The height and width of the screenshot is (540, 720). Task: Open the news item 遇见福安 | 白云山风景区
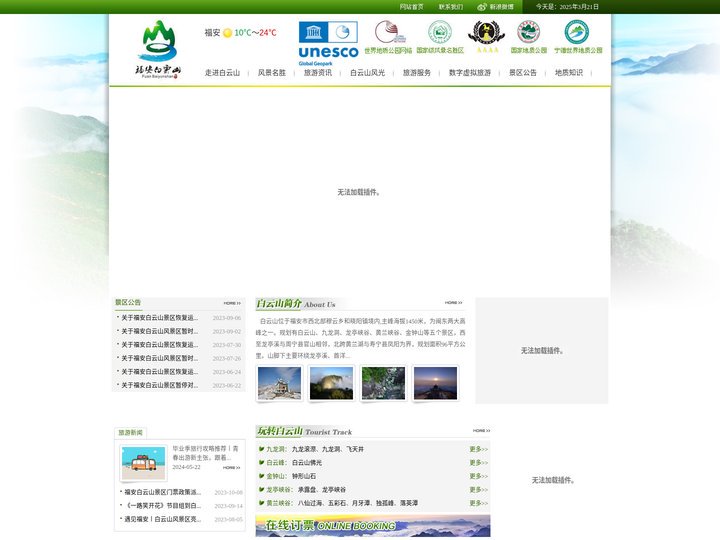click(x=163, y=519)
